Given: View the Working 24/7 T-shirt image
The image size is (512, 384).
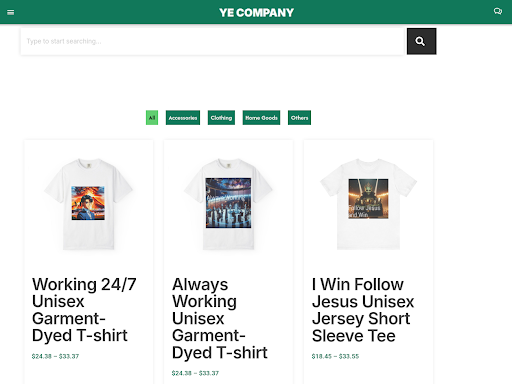Looking at the screenshot, I should click(88, 204).
